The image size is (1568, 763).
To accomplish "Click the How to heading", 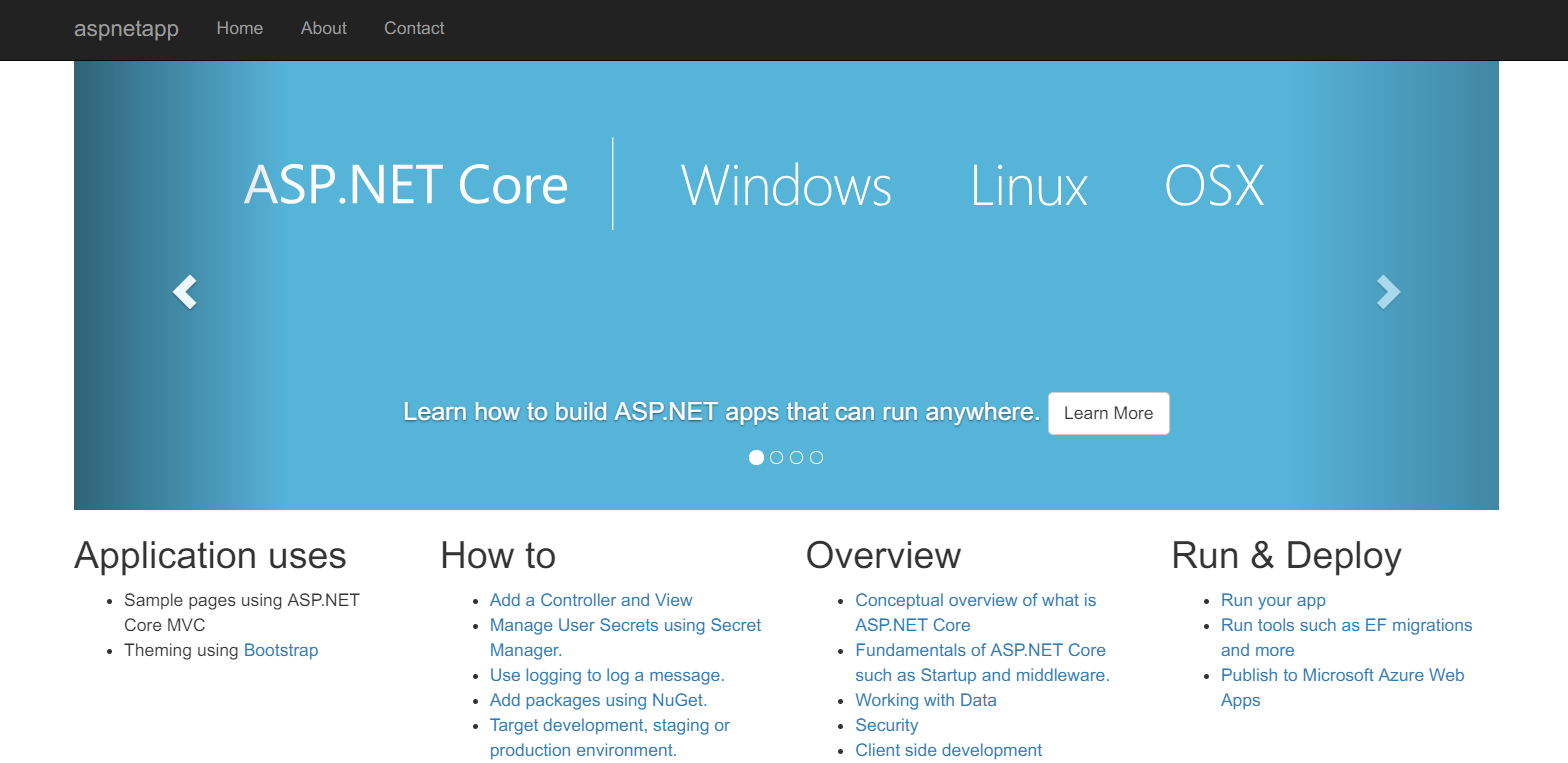I will [x=498, y=555].
